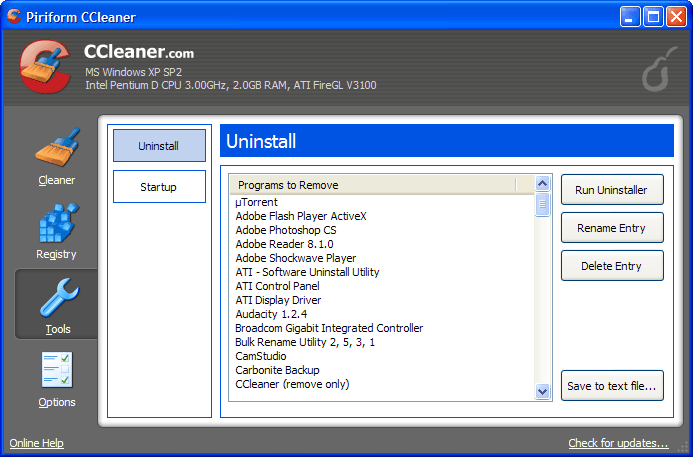Image resolution: width=693 pixels, height=457 pixels.
Task: Click the Check for updates link
Action: (618, 443)
